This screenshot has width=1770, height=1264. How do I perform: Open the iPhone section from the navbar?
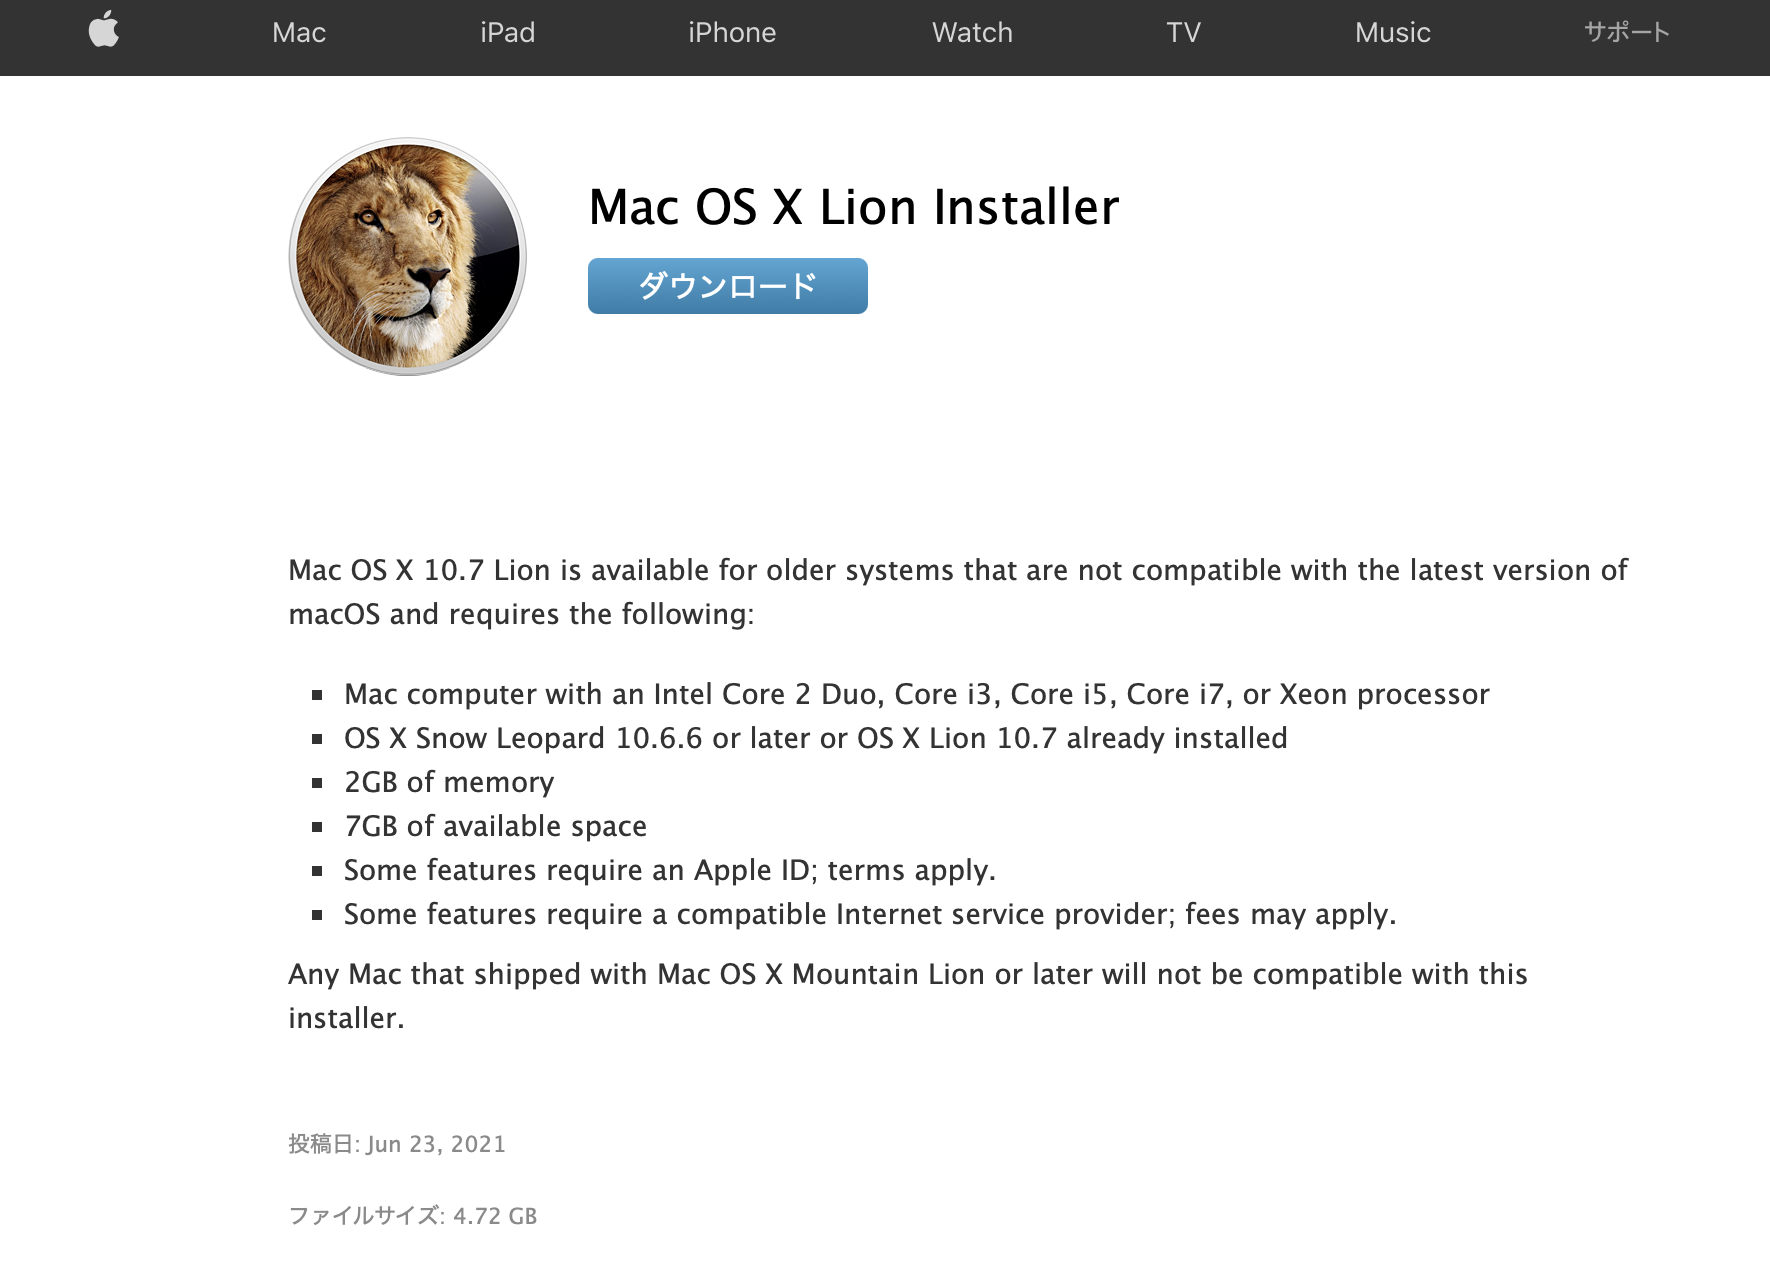pyautogui.click(x=733, y=32)
